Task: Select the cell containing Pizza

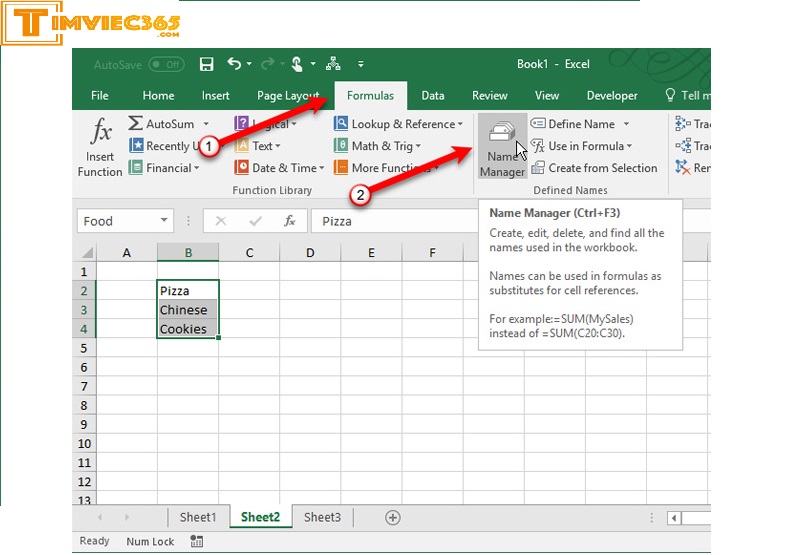Action: (x=188, y=290)
